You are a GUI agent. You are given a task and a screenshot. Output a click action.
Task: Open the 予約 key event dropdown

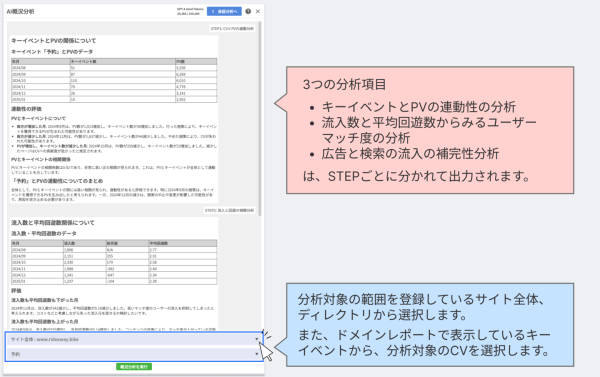[134, 354]
